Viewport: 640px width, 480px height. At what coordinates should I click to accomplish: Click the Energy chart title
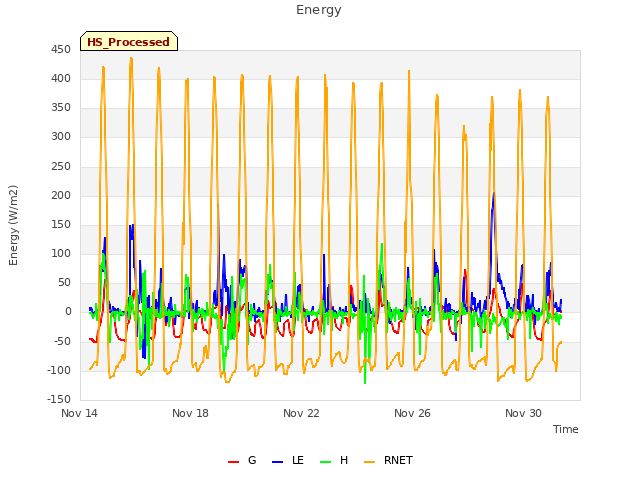pyautogui.click(x=319, y=10)
